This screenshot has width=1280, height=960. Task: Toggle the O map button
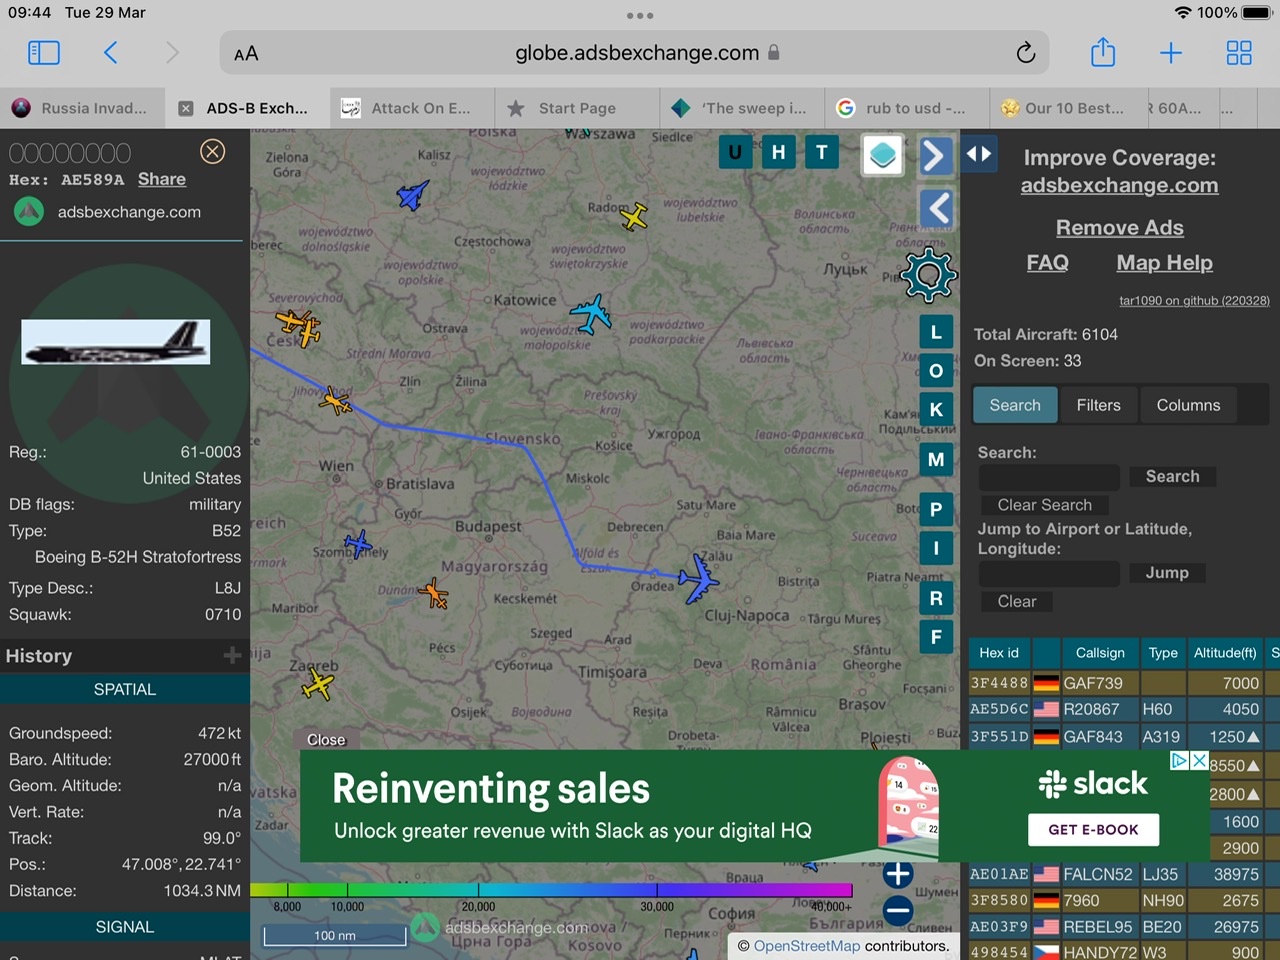936,371
